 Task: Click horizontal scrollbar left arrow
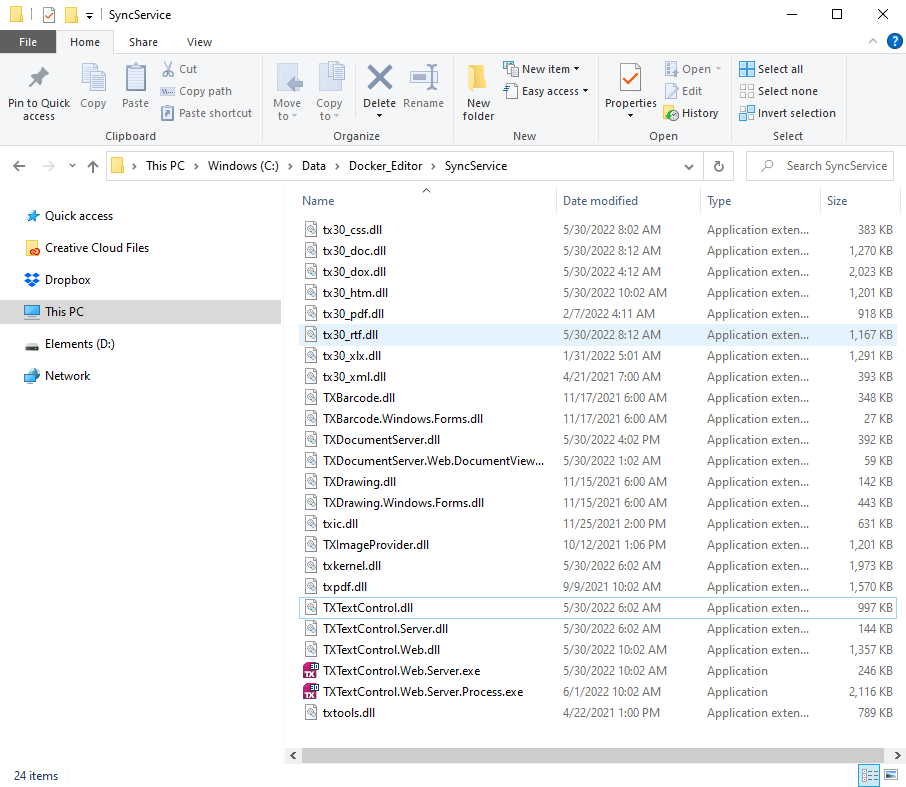tap(293, 755)
